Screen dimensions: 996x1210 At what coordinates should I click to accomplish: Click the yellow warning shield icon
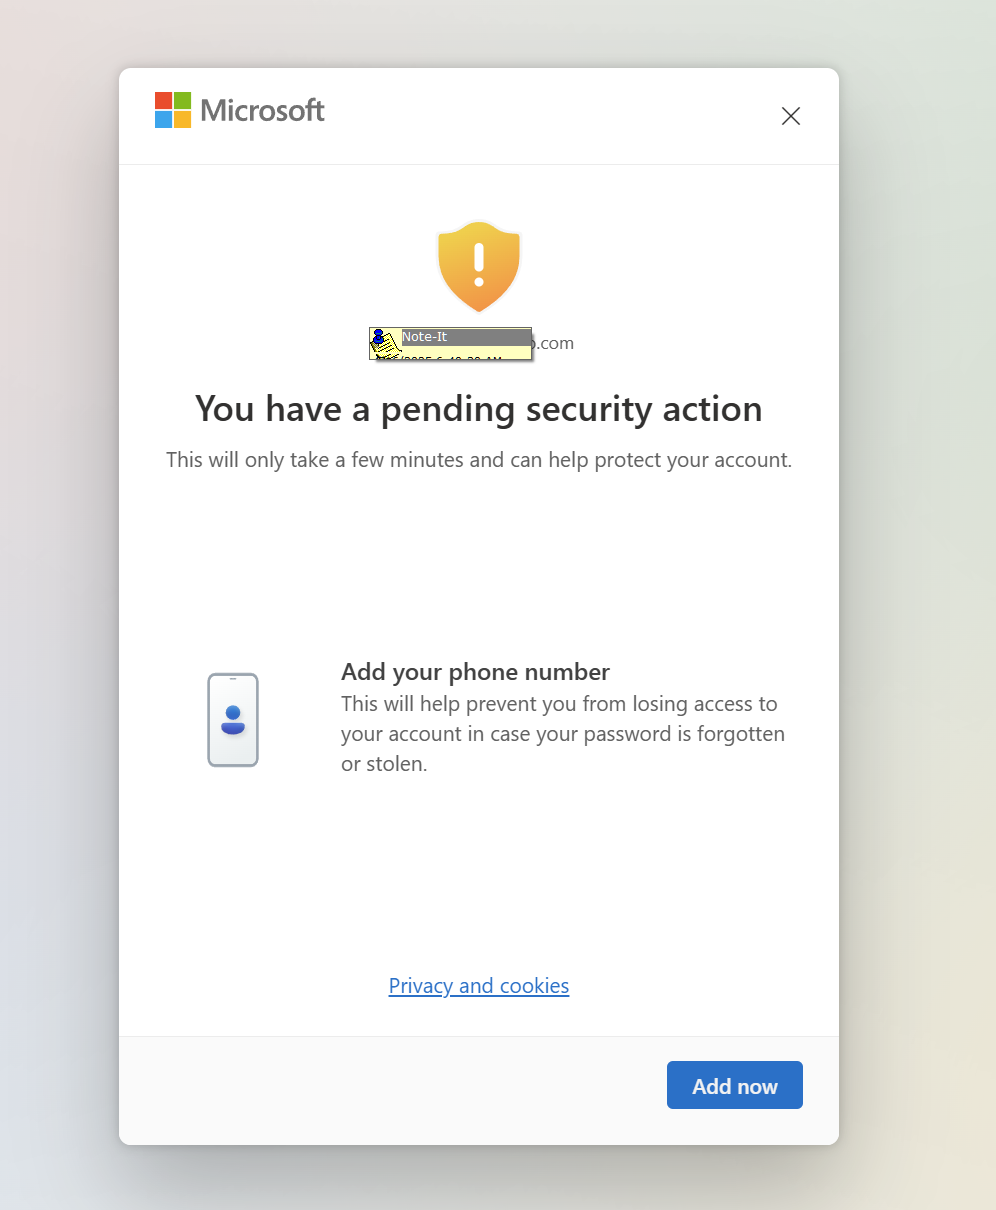(x=479, y=266)
